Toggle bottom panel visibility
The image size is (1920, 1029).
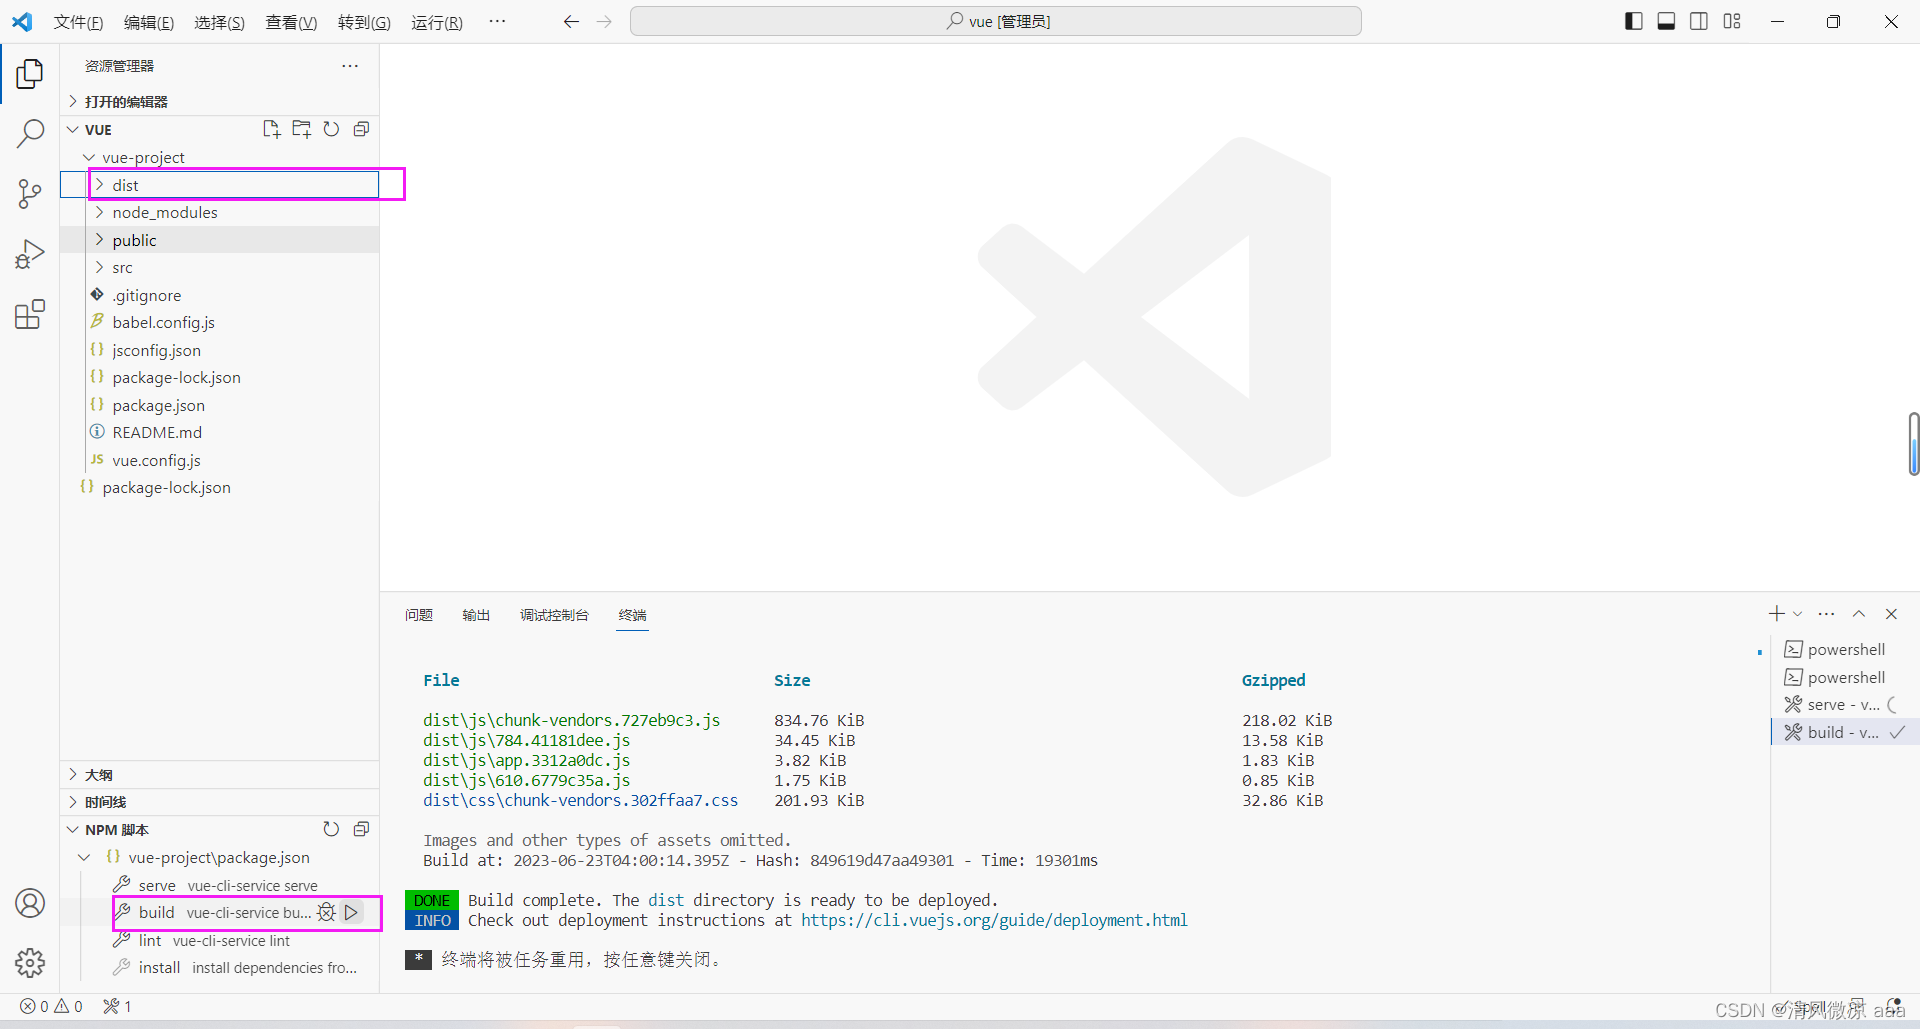1666,21
